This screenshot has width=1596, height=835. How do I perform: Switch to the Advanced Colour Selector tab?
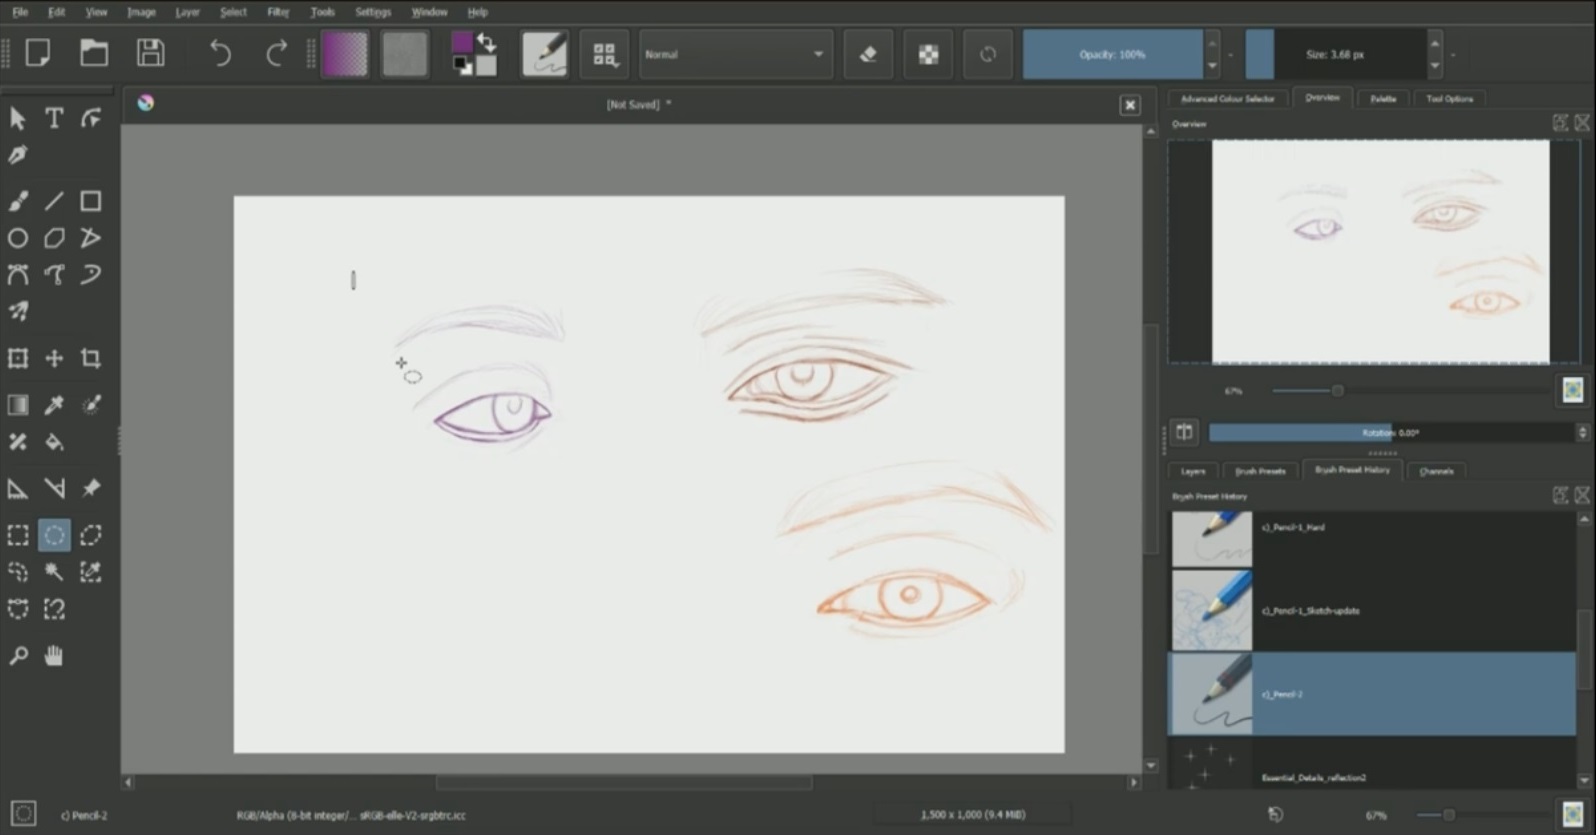1227,98
